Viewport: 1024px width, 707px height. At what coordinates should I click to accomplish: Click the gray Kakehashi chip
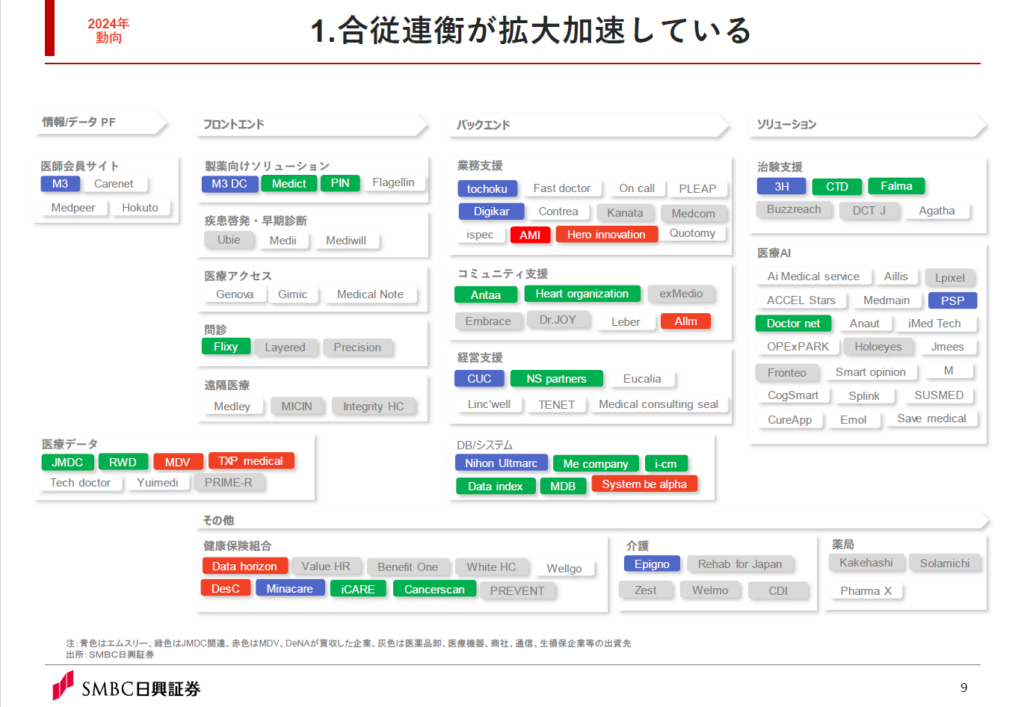point(866,563)
